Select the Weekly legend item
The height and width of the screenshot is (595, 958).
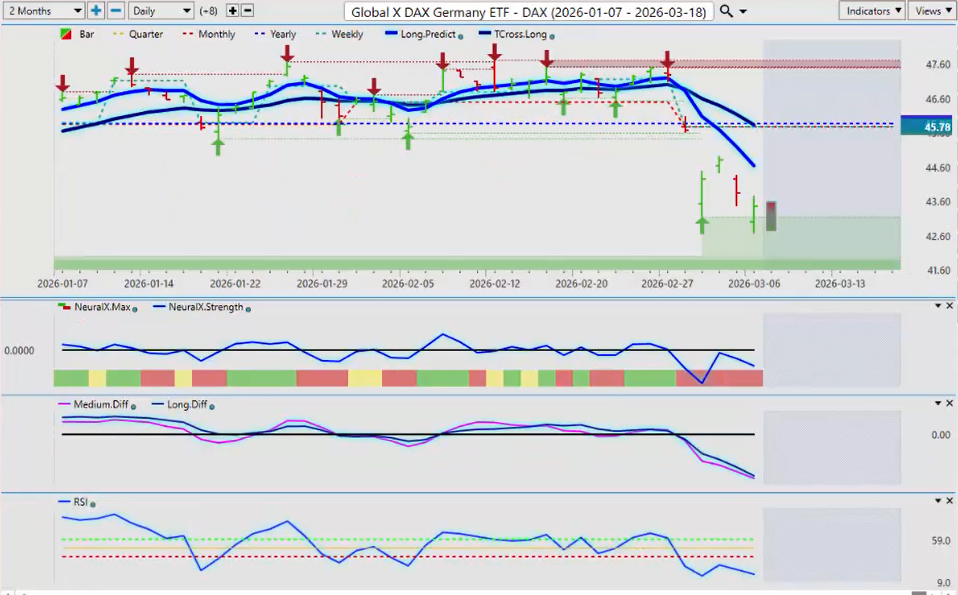pyautogui.click(x=347, y=34)
